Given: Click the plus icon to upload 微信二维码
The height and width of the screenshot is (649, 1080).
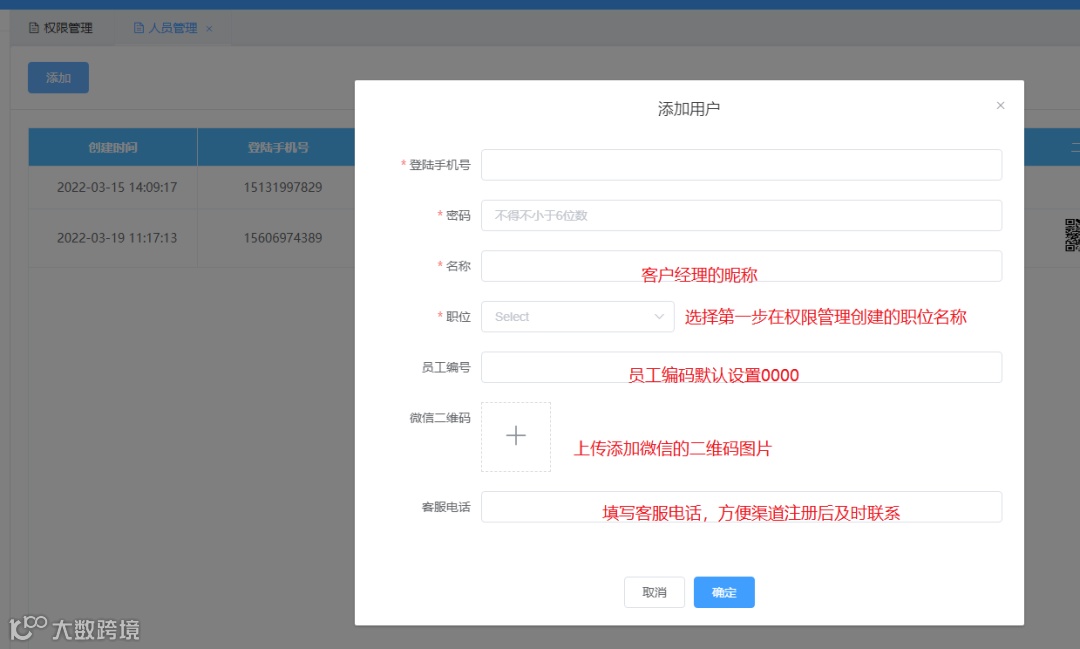Looking at the screenshot, I should 515,436.
